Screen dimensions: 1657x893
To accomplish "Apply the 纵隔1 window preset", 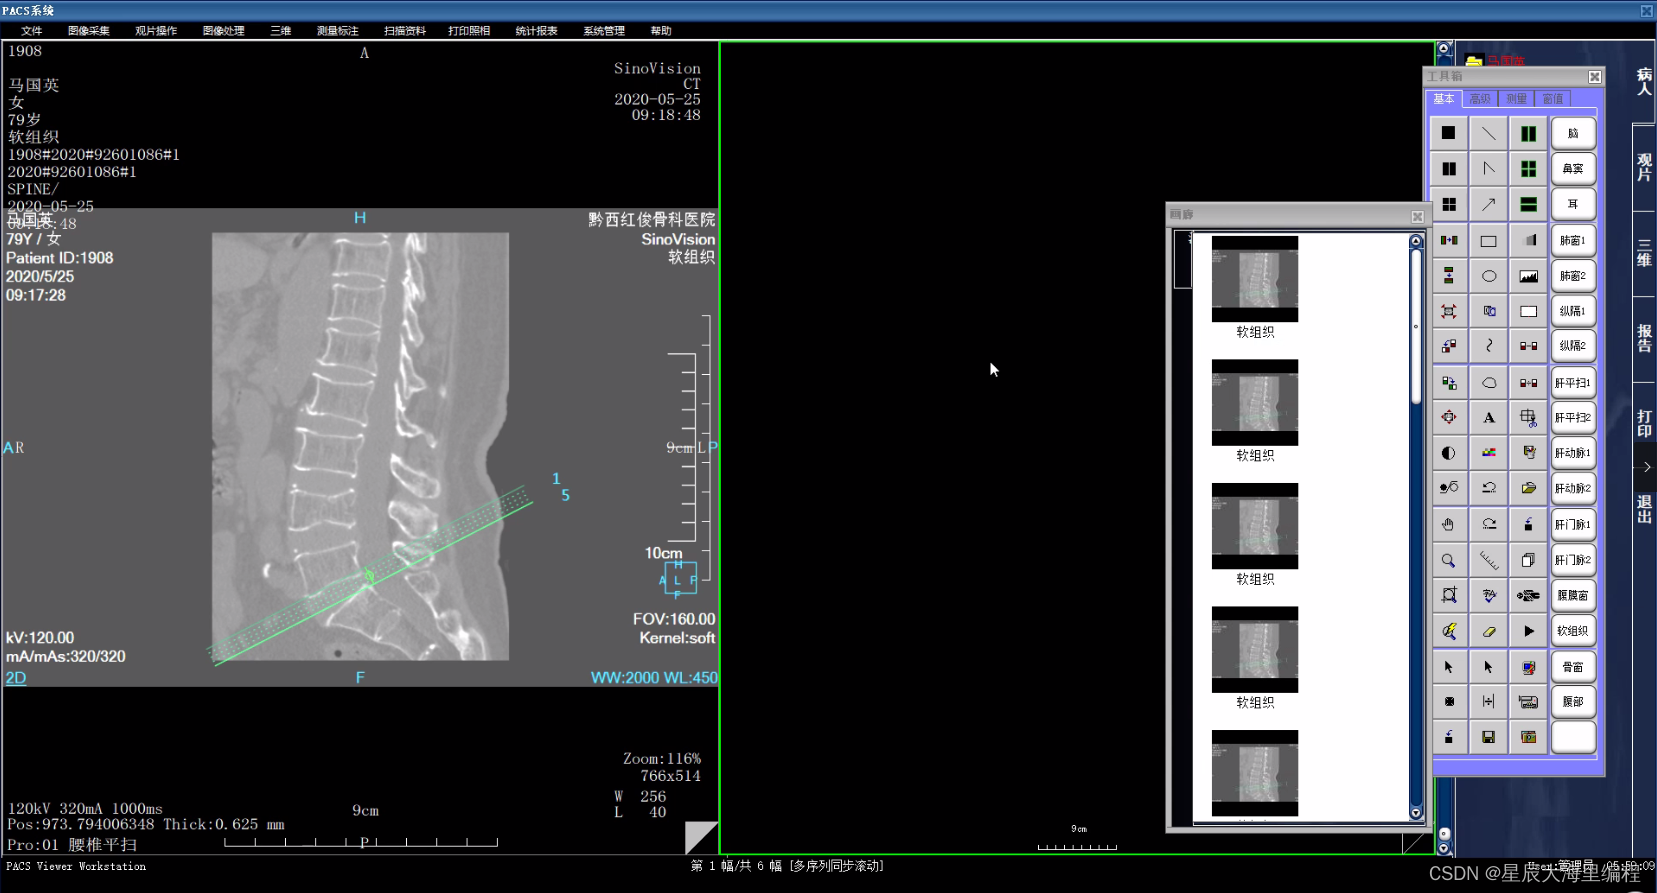I will (x=1573, y=311).
